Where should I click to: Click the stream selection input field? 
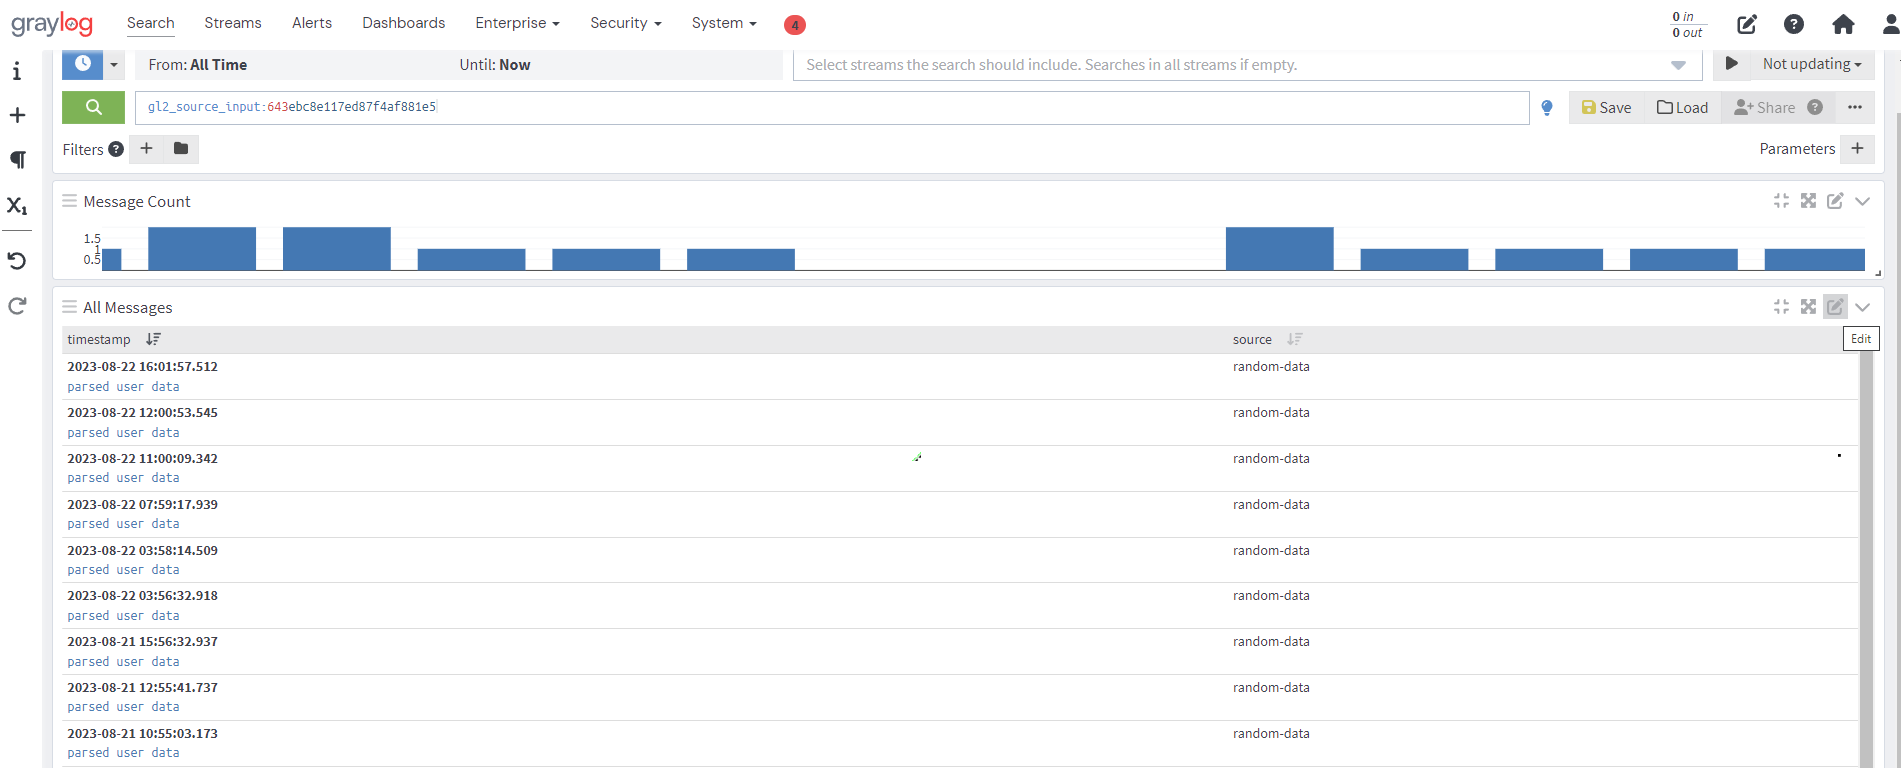(1230, 65)
